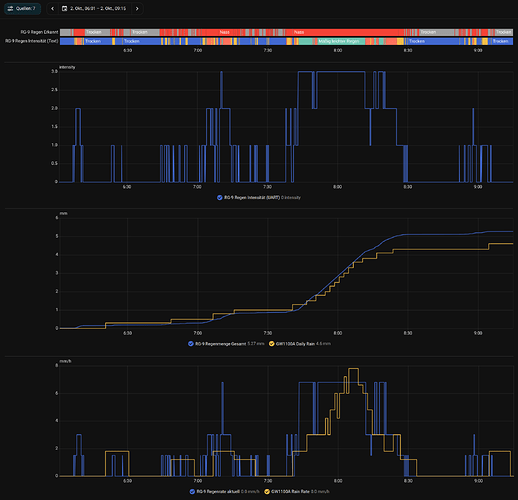Open the calendar date range picker
This screenshot has width=518, height=500.
65,9
